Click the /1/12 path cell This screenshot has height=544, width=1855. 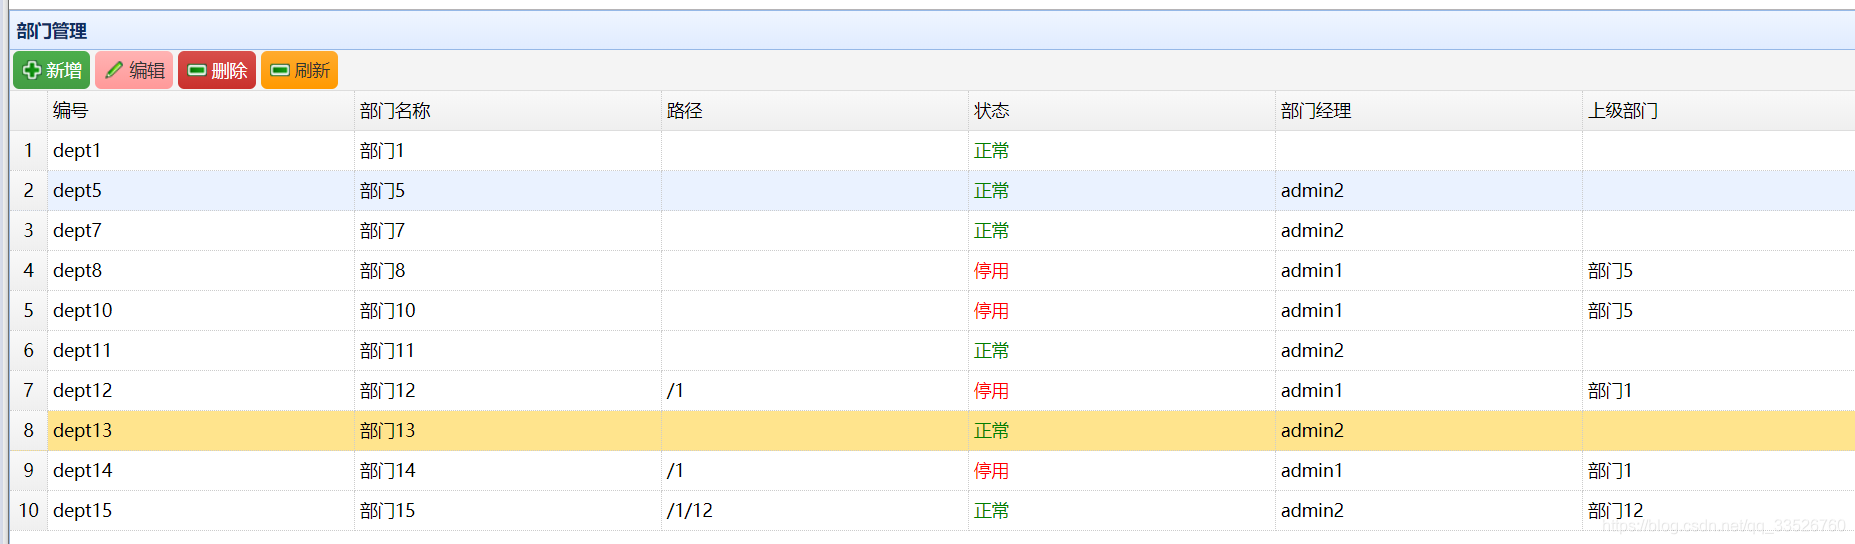[x=815, y=510]
